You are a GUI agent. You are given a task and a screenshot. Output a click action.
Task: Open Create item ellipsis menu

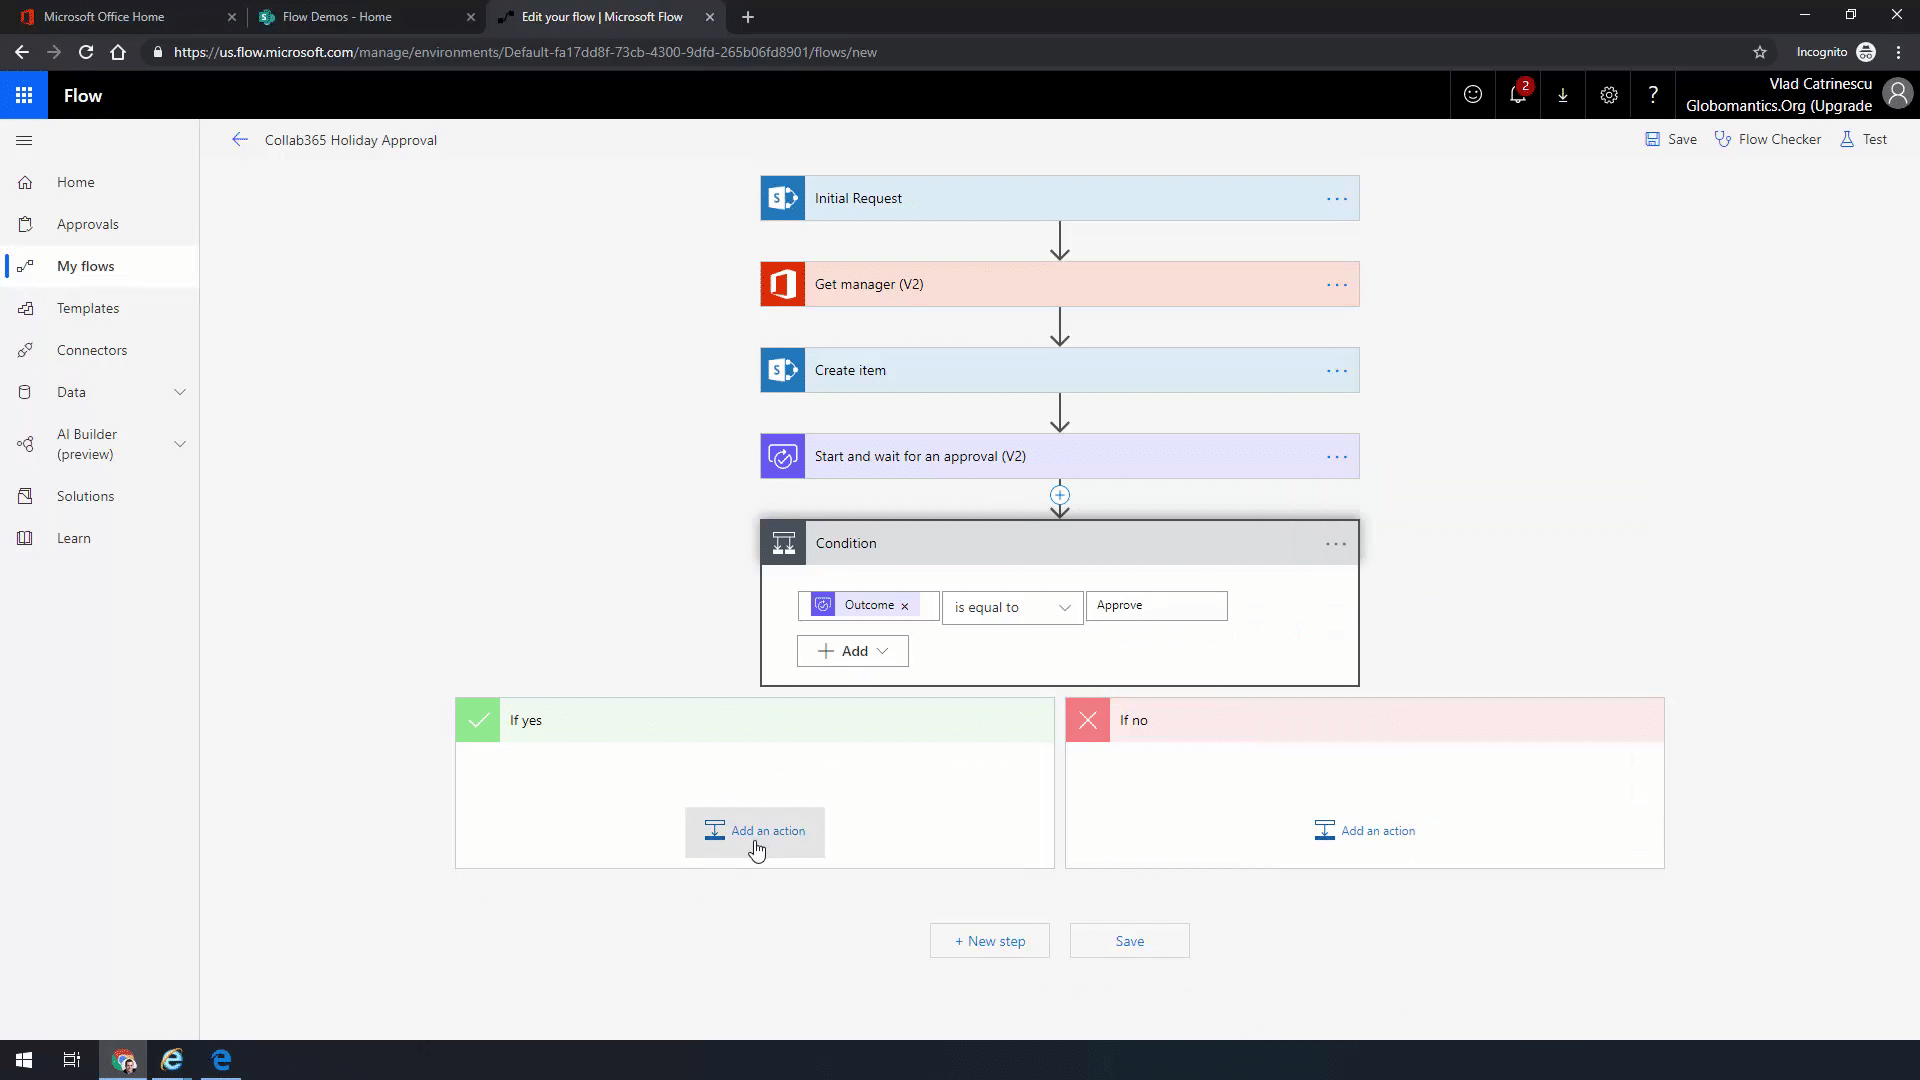pyautogui.click(x=1337, y=371)
